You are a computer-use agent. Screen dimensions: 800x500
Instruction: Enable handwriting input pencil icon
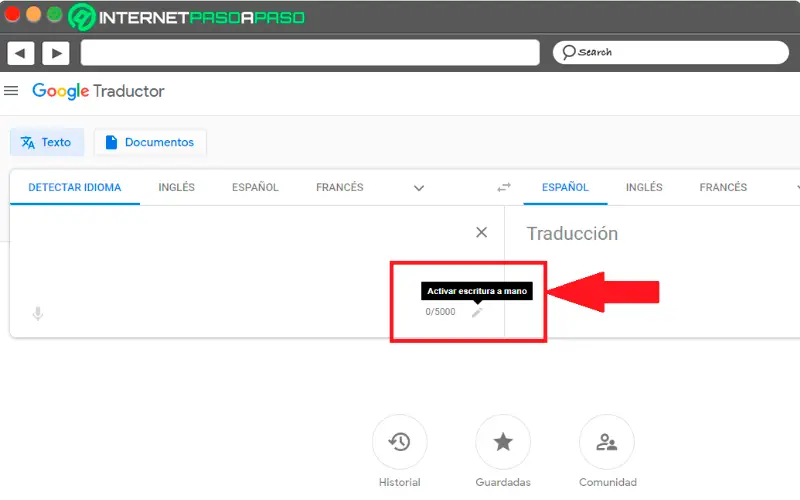click(x=477, y=312)
